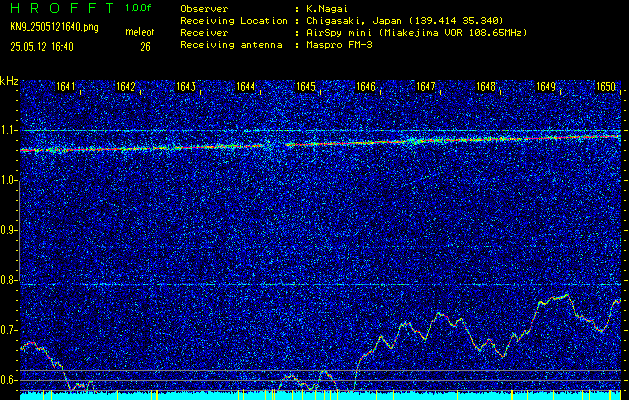Select the 1649 time marker

pyautogui.click(x=546, y=87)
